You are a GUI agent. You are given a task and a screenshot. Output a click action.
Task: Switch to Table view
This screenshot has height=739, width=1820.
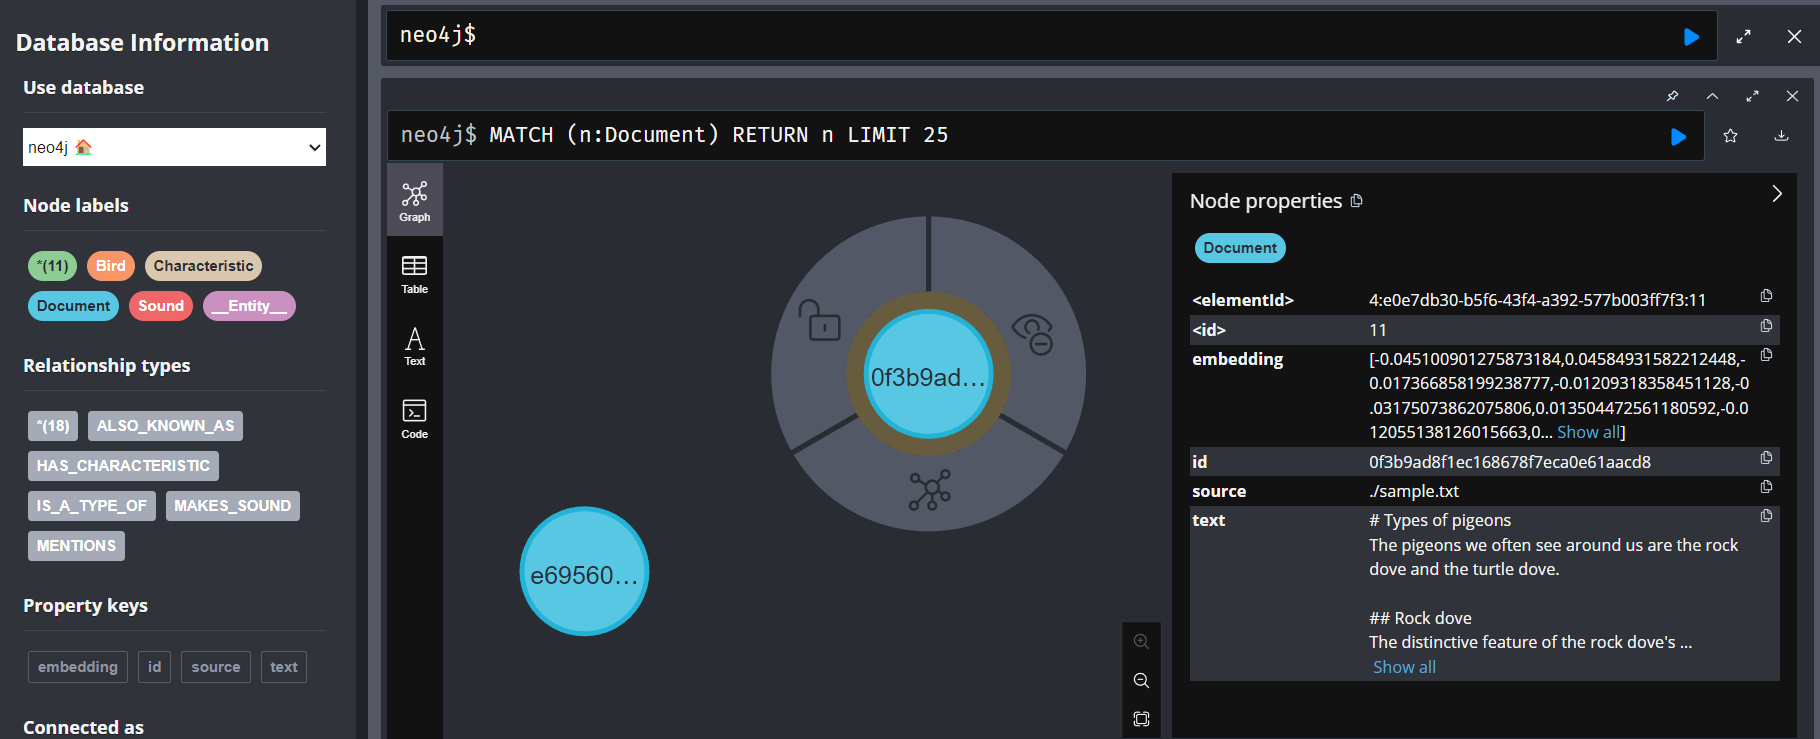tap(415, 274)
